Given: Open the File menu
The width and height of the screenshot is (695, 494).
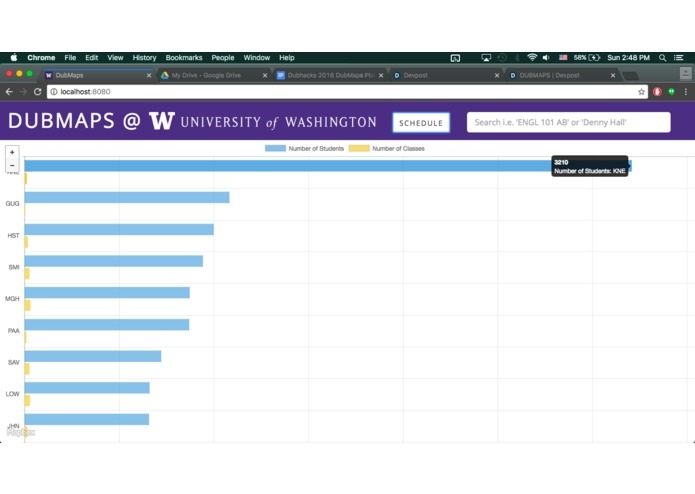Looking at the screenshot, I should [x=70, y=58].
